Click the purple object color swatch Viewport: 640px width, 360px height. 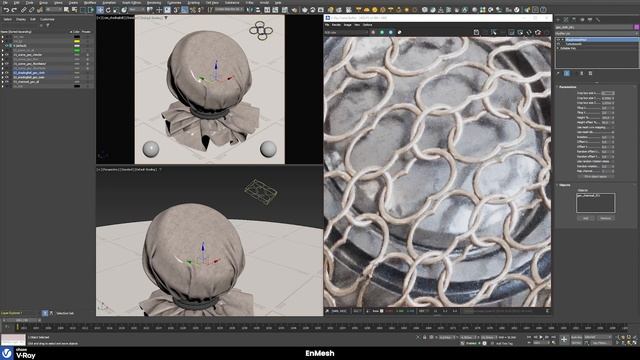pyautogui.click(x=636, y=27)
